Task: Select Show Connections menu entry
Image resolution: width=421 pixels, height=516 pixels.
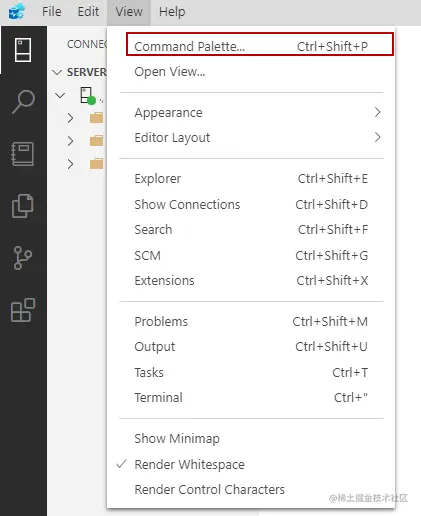Action: tap(251, 204)
